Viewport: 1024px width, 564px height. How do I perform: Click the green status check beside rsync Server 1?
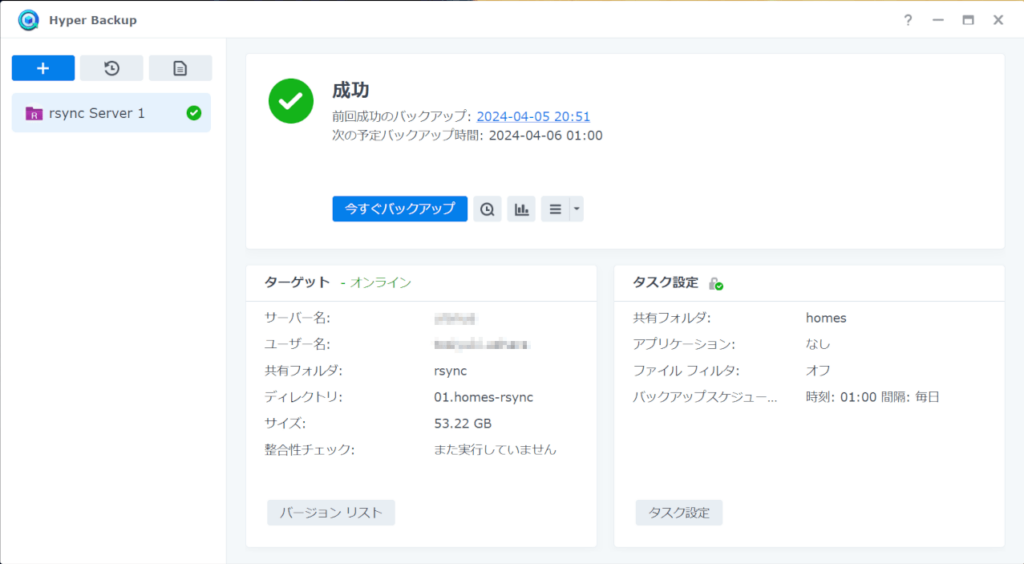point(194,113)
